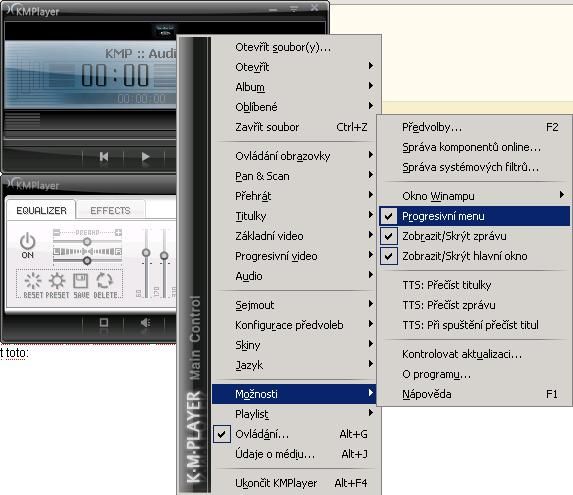
Task: Click the preamp plus icon
Action: 118,233
